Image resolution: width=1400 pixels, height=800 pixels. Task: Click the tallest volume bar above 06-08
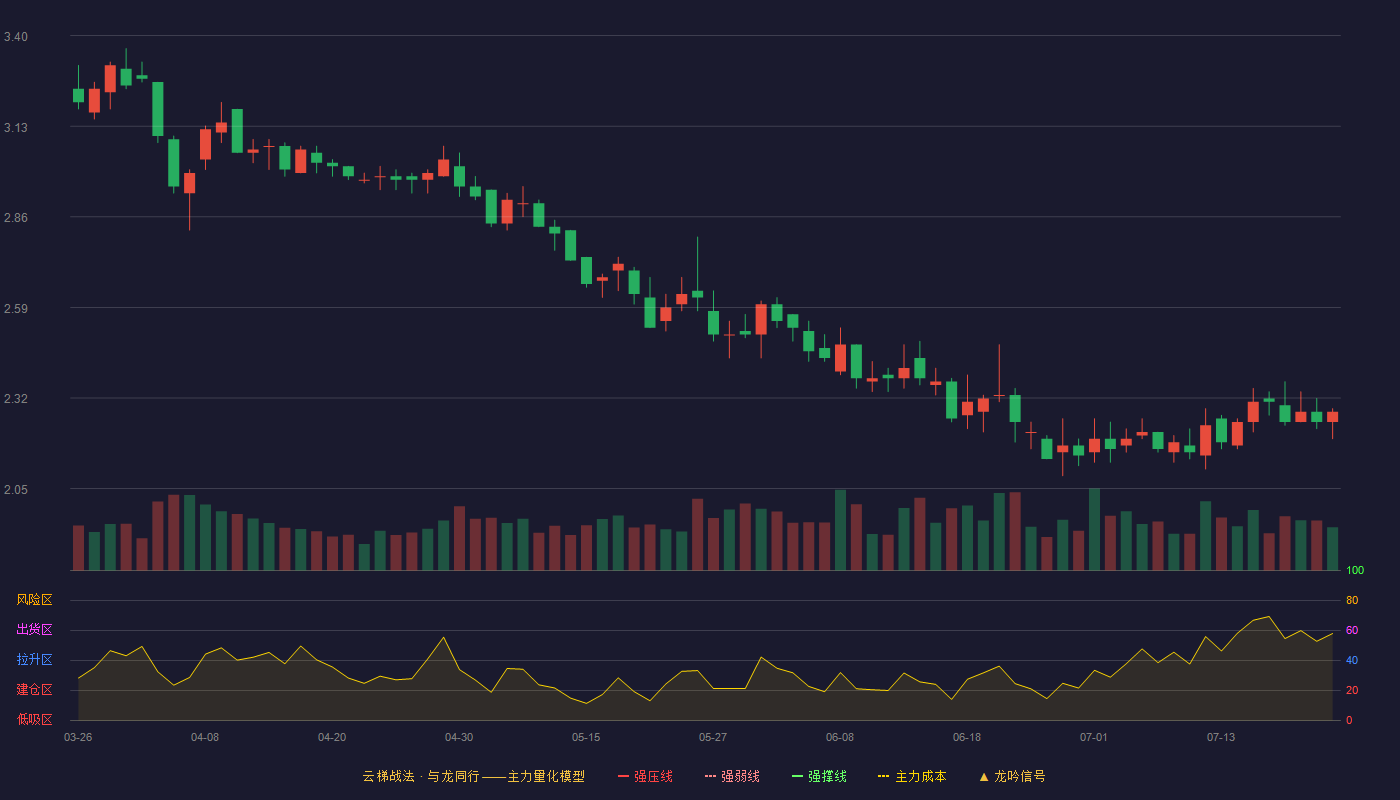pos(840,530)
